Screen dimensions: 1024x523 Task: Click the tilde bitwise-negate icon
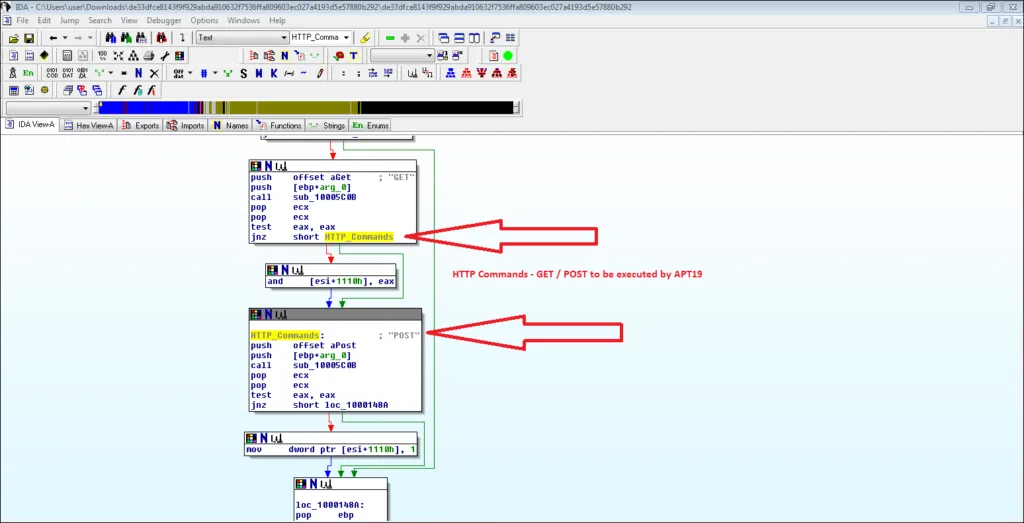coord(303,73)
